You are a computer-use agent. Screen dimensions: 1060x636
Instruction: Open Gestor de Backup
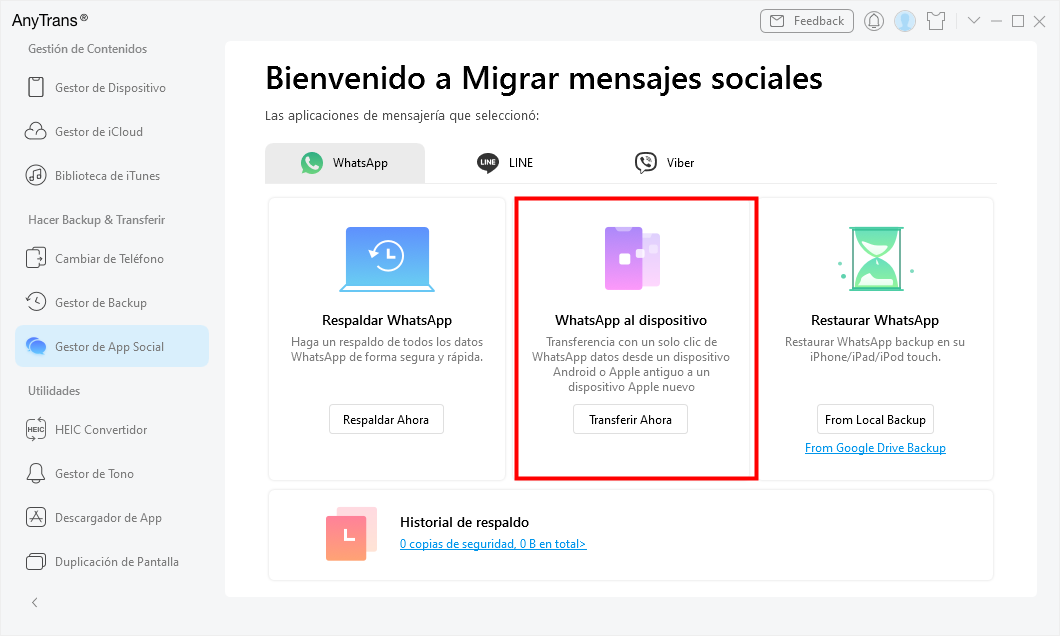pos(100,303)
